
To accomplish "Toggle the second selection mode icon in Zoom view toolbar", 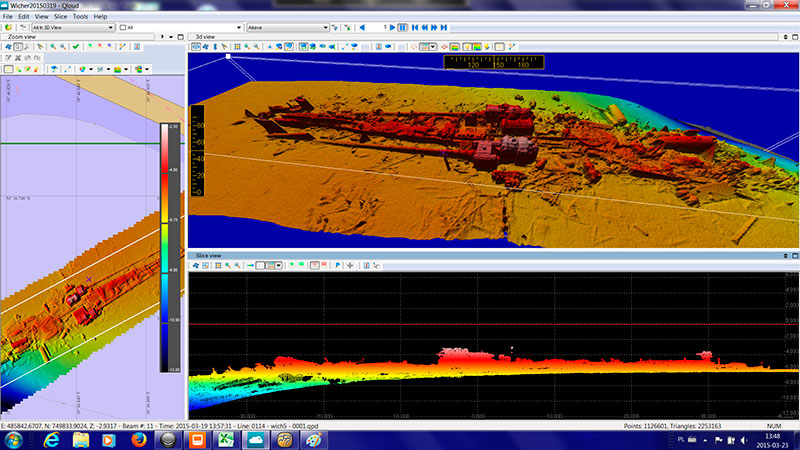I will click(19, 47).
